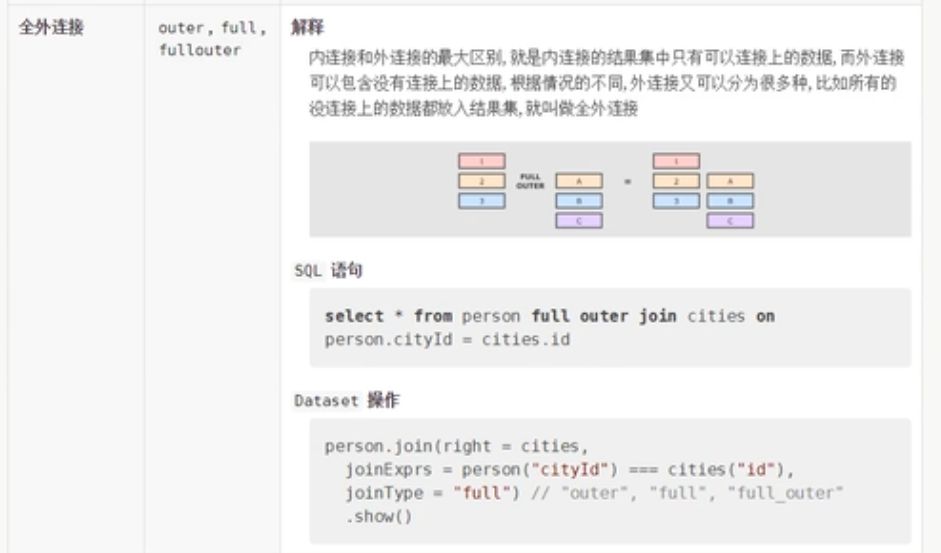Click the result table's red block 1

click(675, 161)
